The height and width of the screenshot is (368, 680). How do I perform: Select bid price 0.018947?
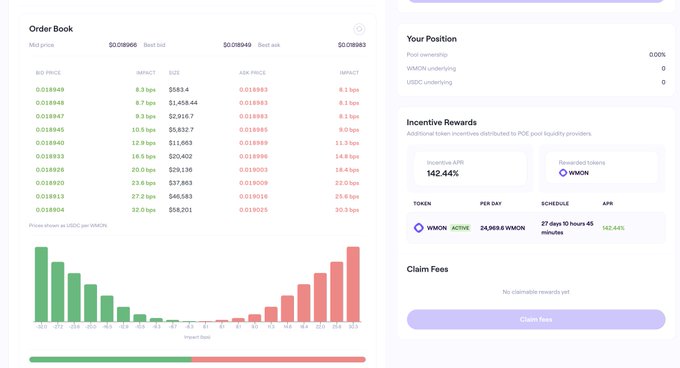click(50, 116)
